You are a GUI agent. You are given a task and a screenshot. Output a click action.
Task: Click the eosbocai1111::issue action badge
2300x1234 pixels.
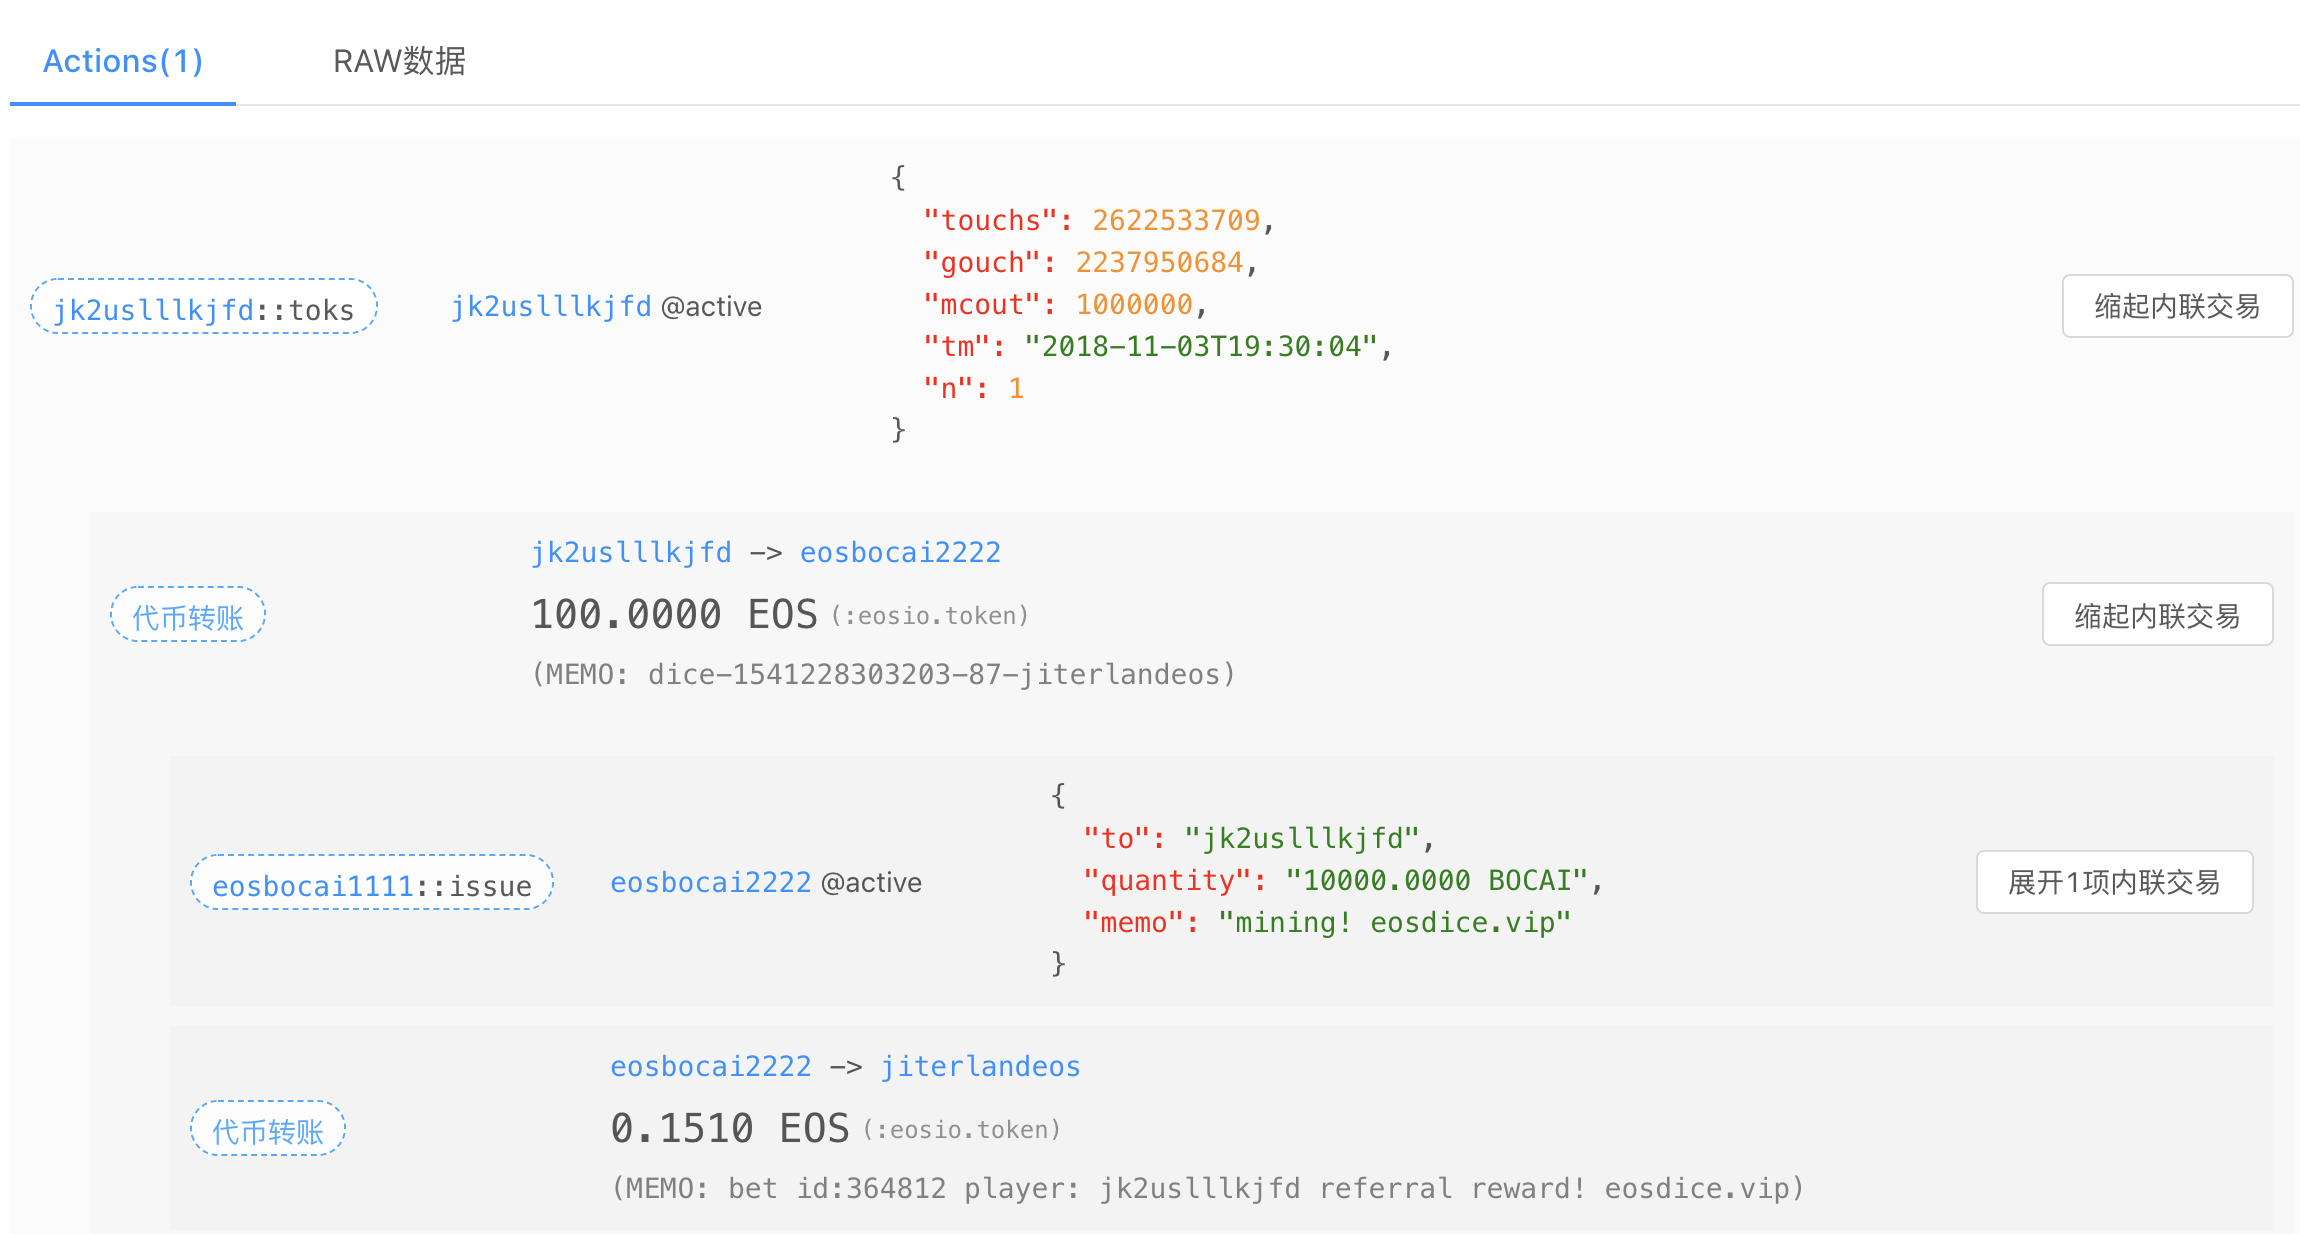[371, 884]
